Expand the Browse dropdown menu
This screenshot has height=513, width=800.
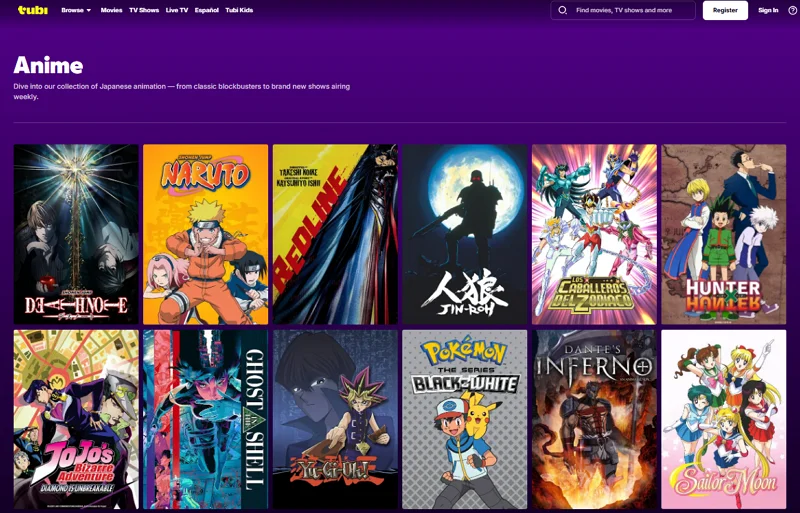tap(76, 10)
